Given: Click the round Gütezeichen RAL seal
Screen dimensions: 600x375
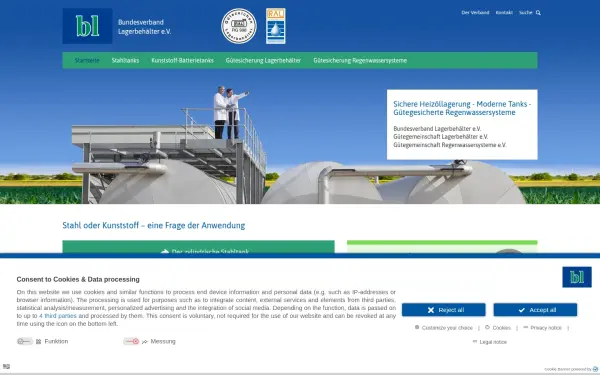Looking at the screenshot, I should tap(239, 26).
